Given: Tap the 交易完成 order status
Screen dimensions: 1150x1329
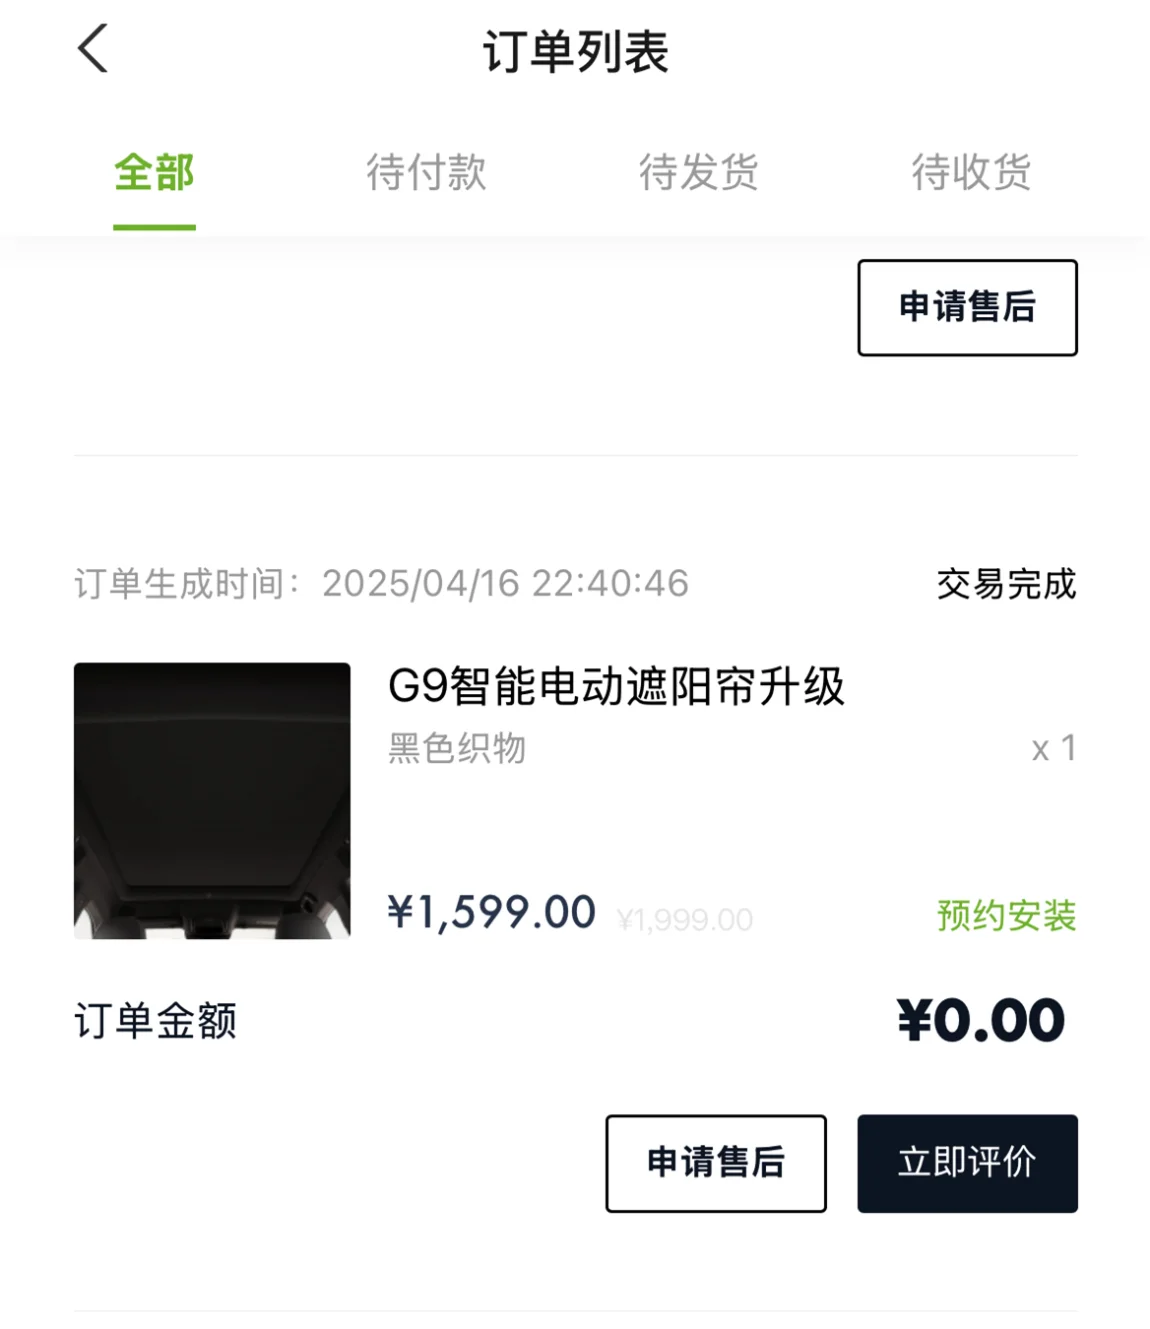Looking at the screenshot, I should 1006,584.
